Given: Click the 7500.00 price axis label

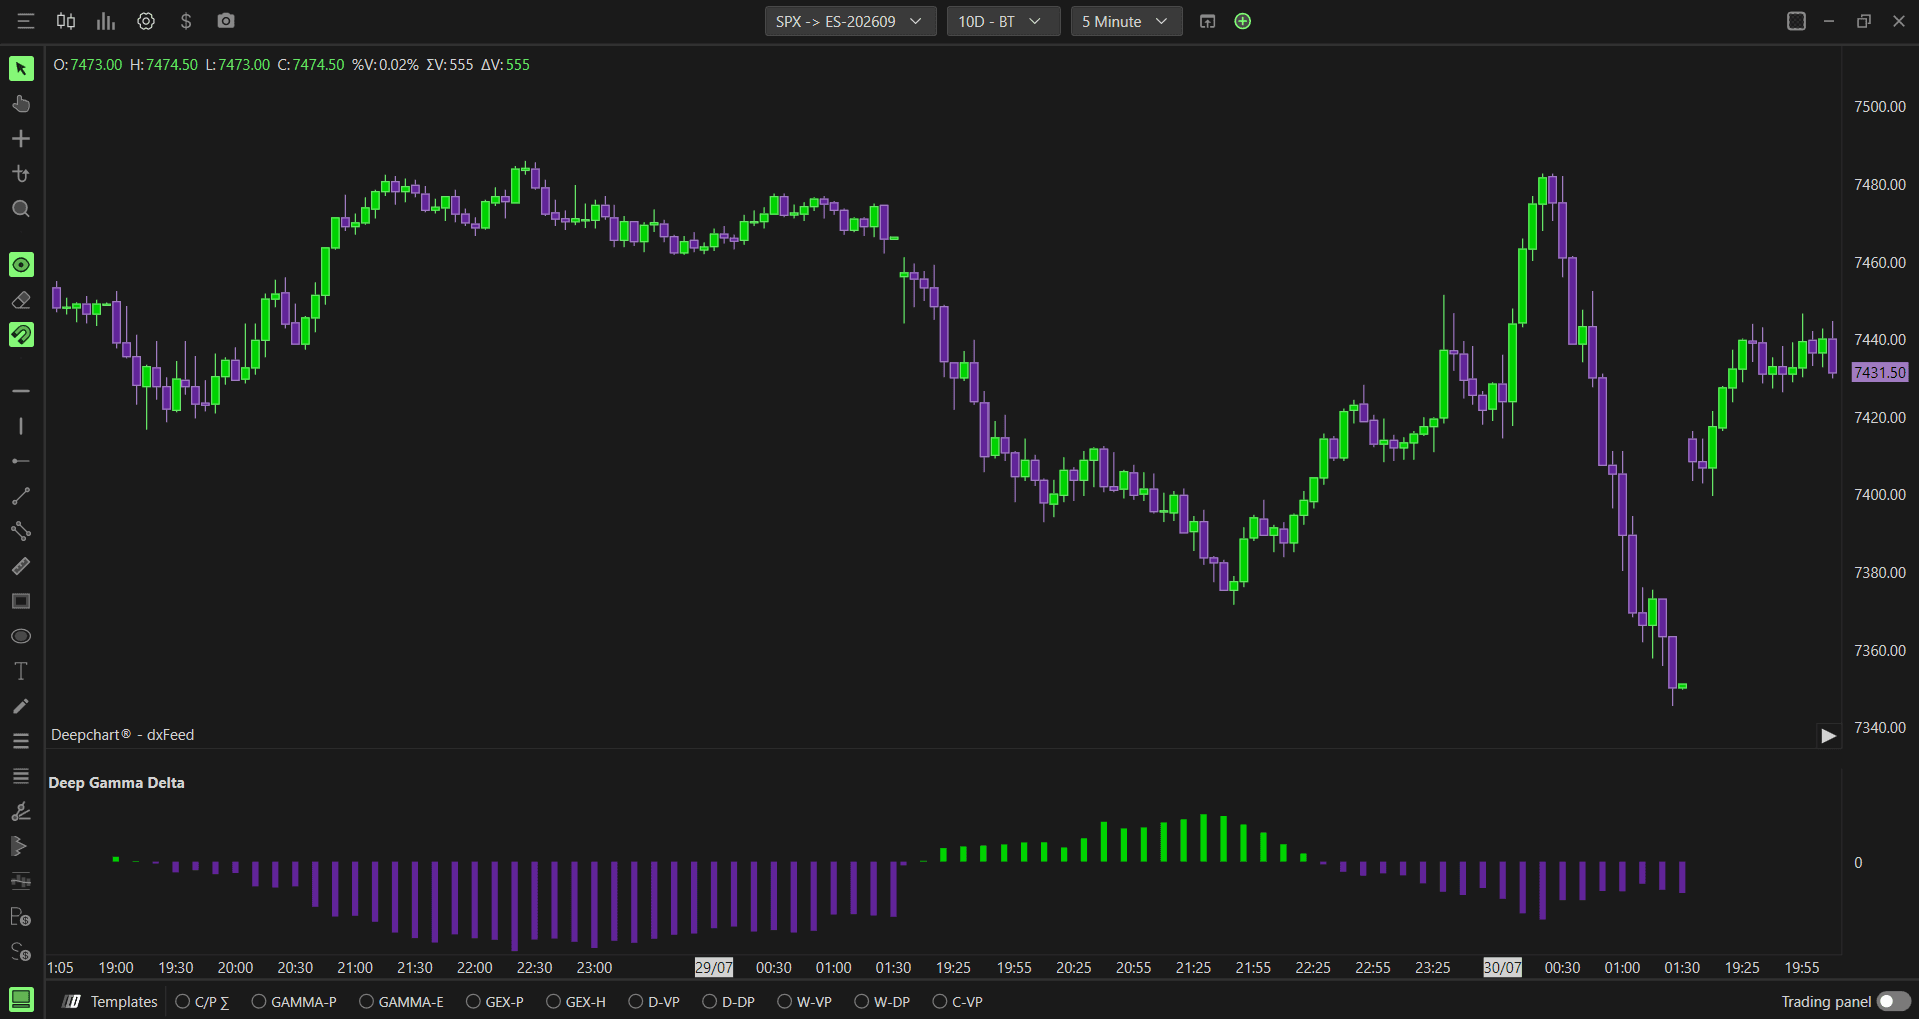Looking at the screenshot, I should click(1880, 107).
